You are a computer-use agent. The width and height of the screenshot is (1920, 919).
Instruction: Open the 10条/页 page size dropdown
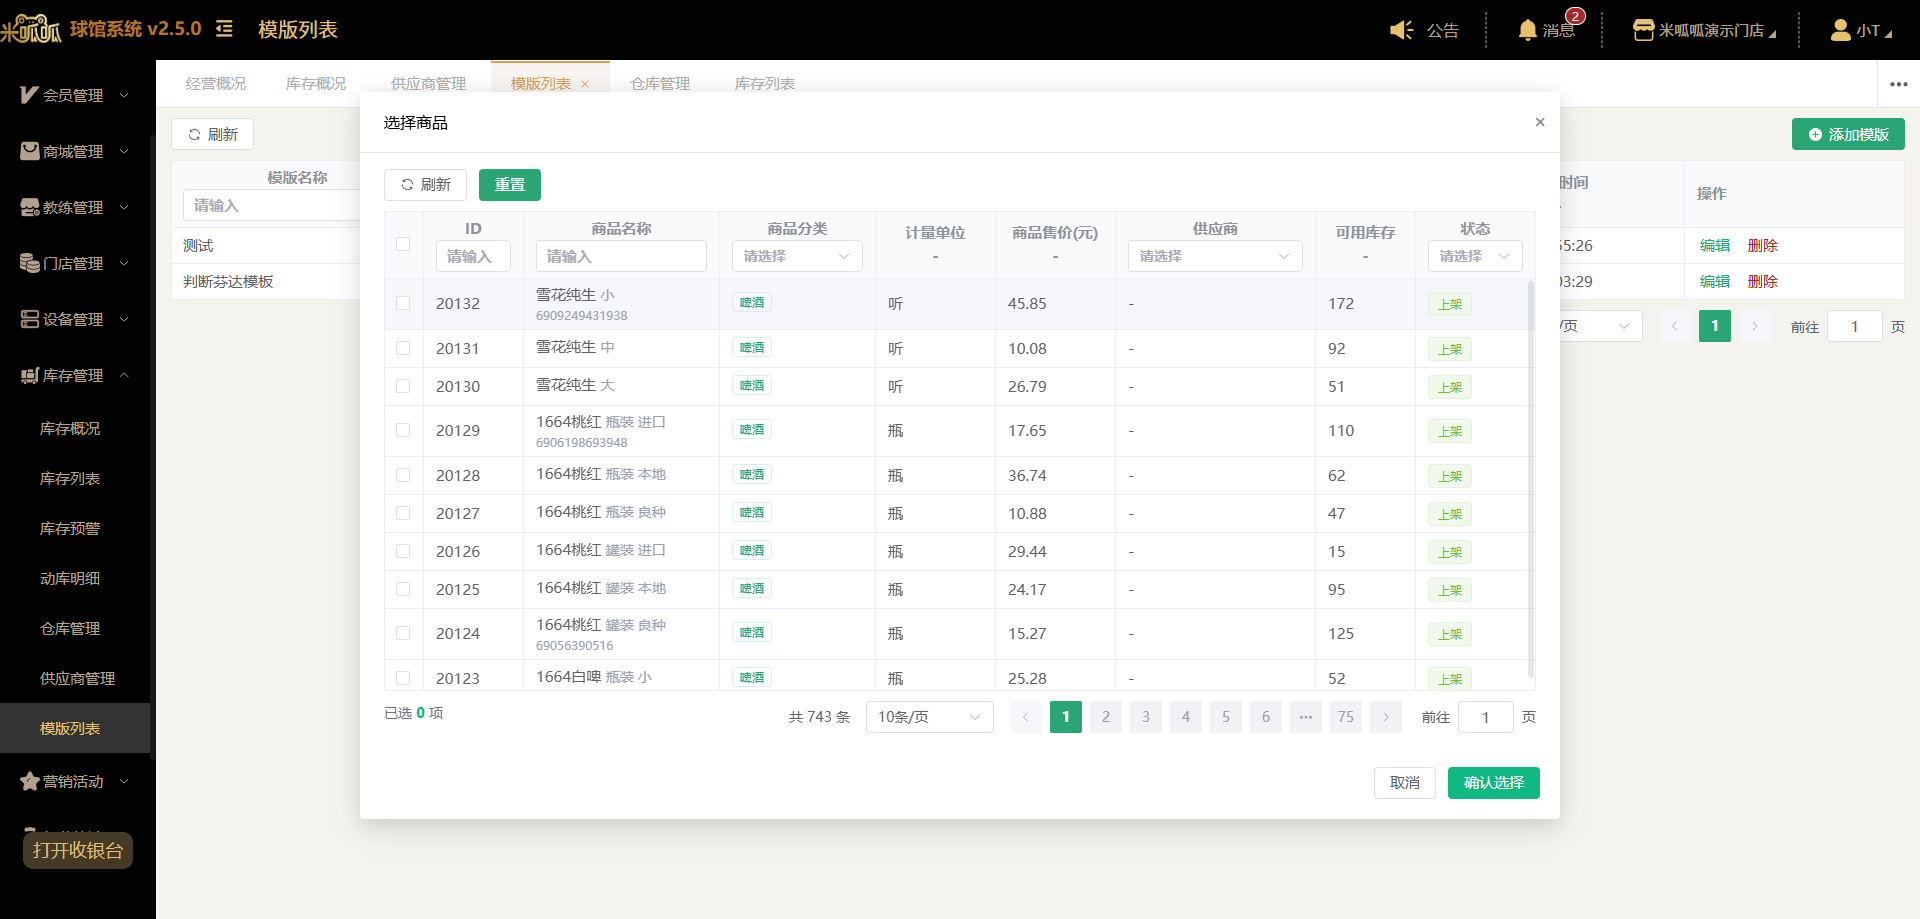point(930,717)
